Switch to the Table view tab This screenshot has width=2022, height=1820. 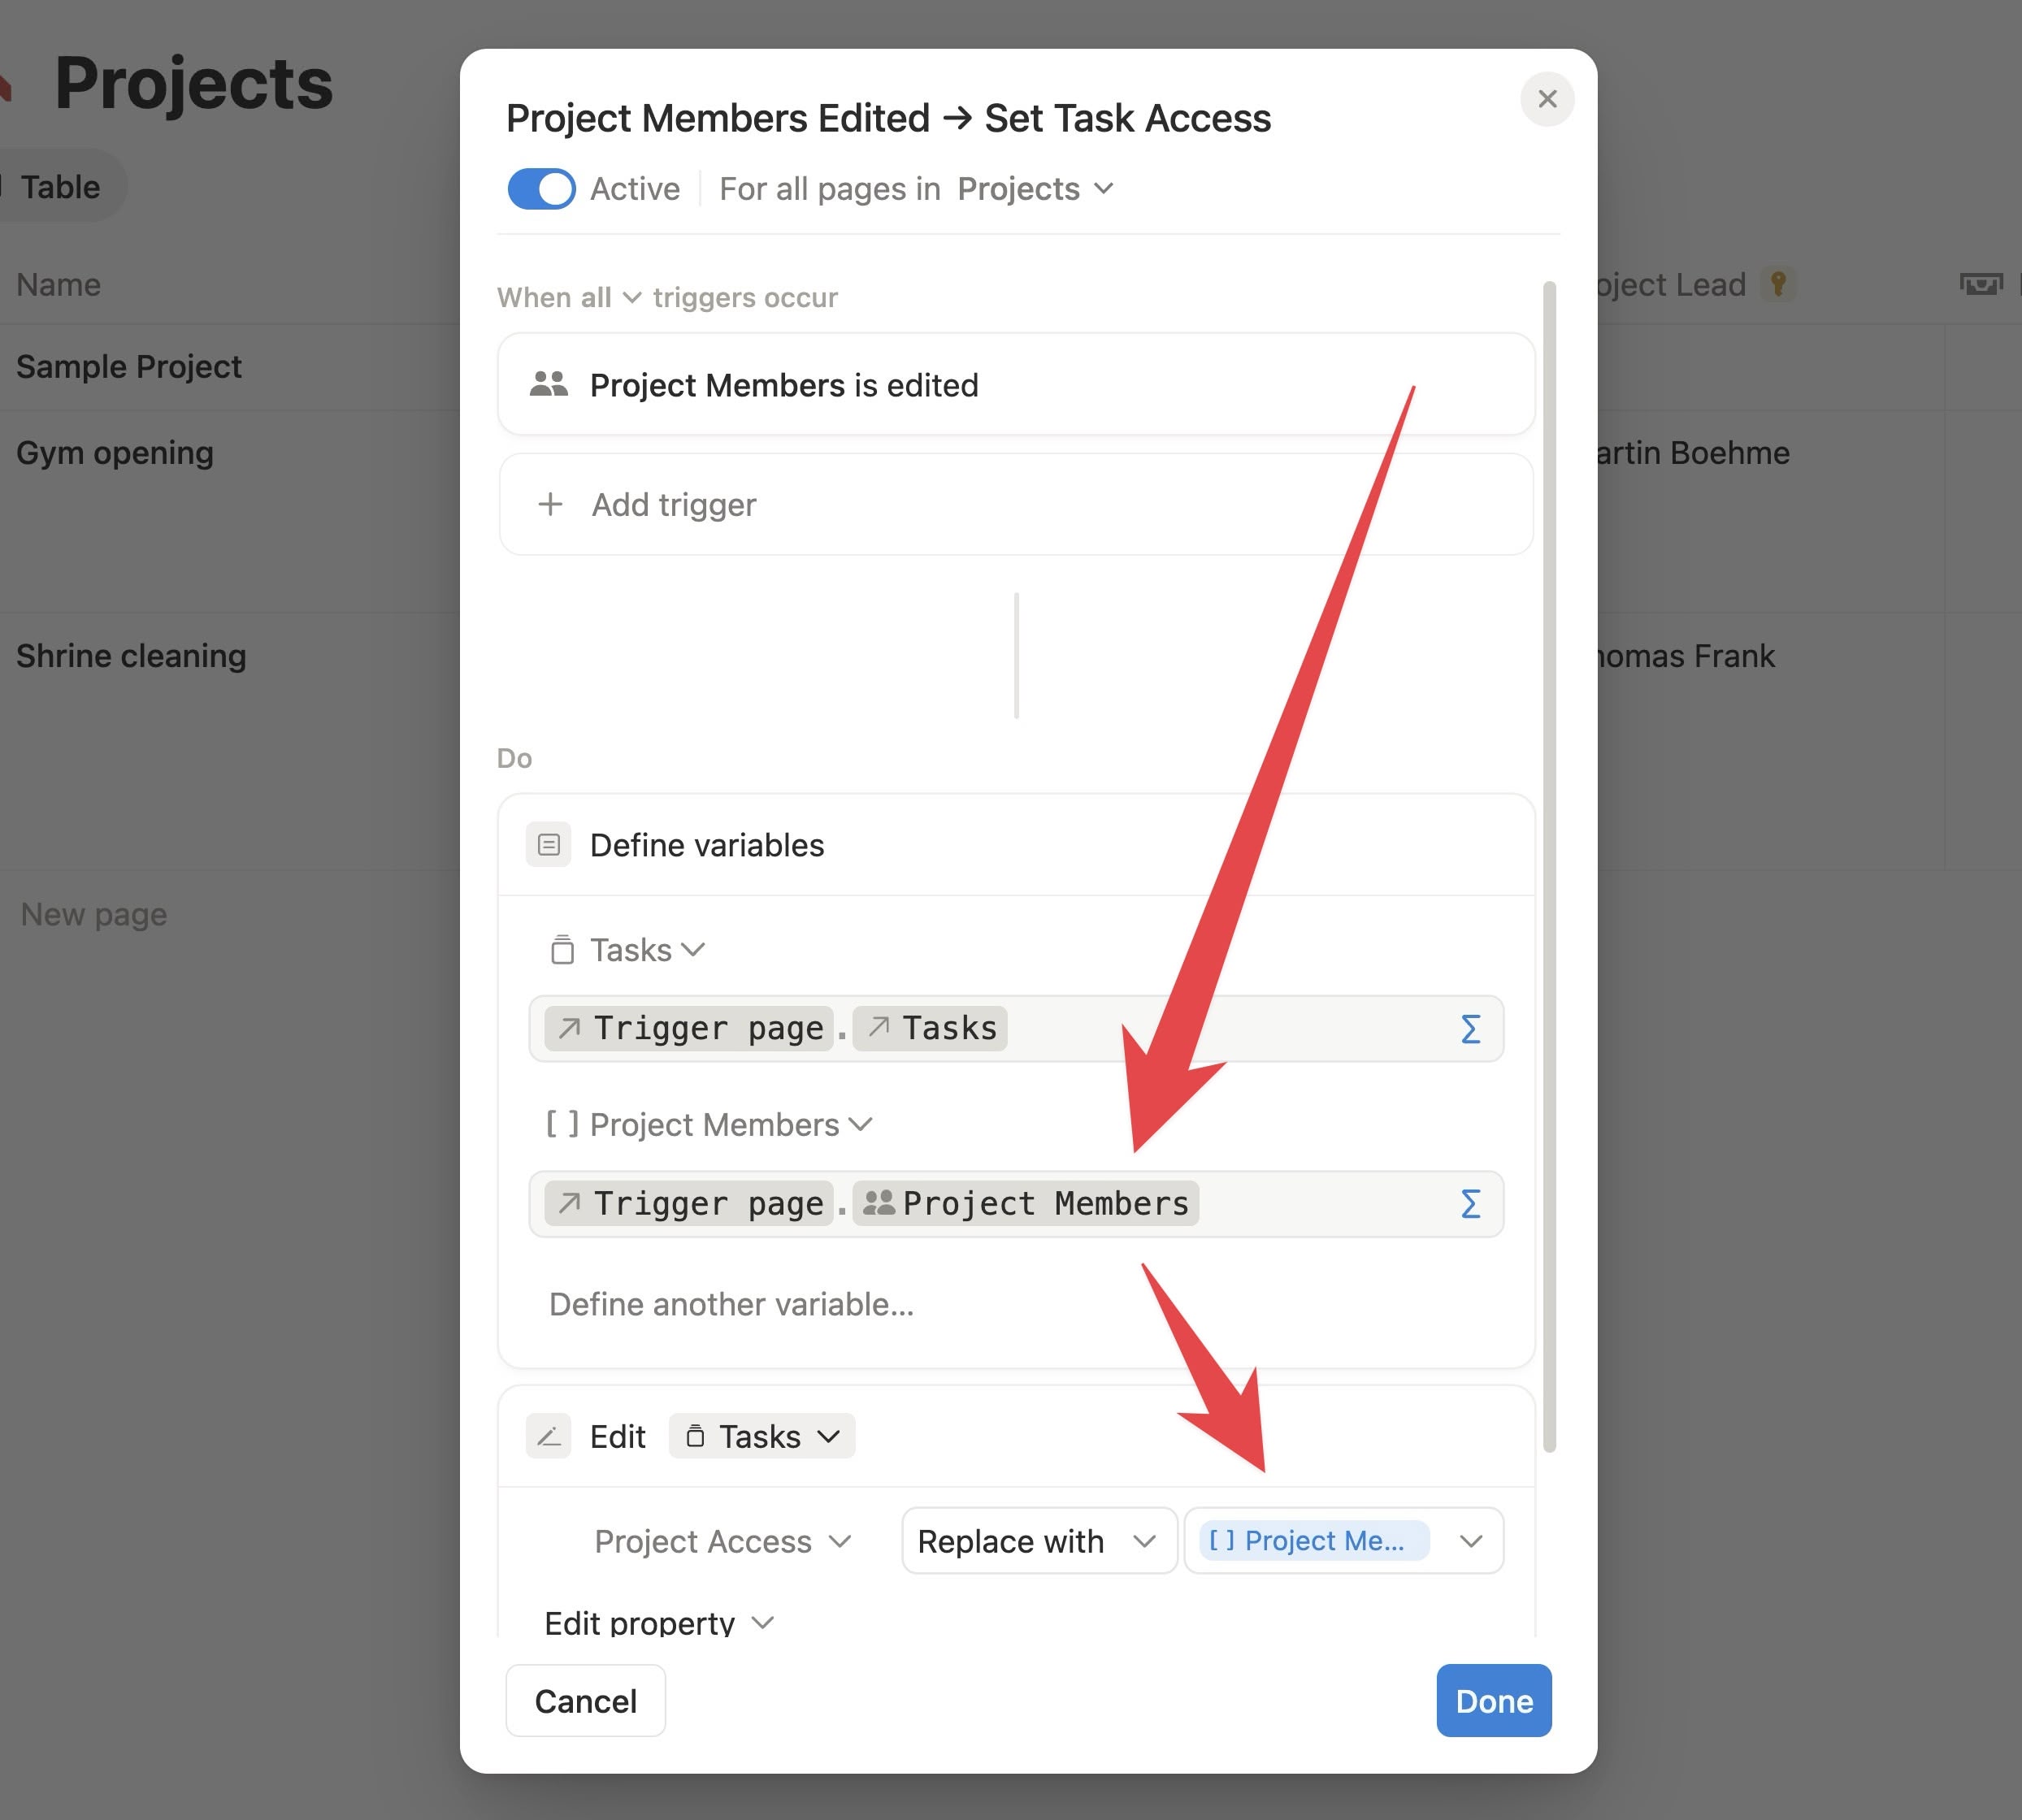coord(60,187)
